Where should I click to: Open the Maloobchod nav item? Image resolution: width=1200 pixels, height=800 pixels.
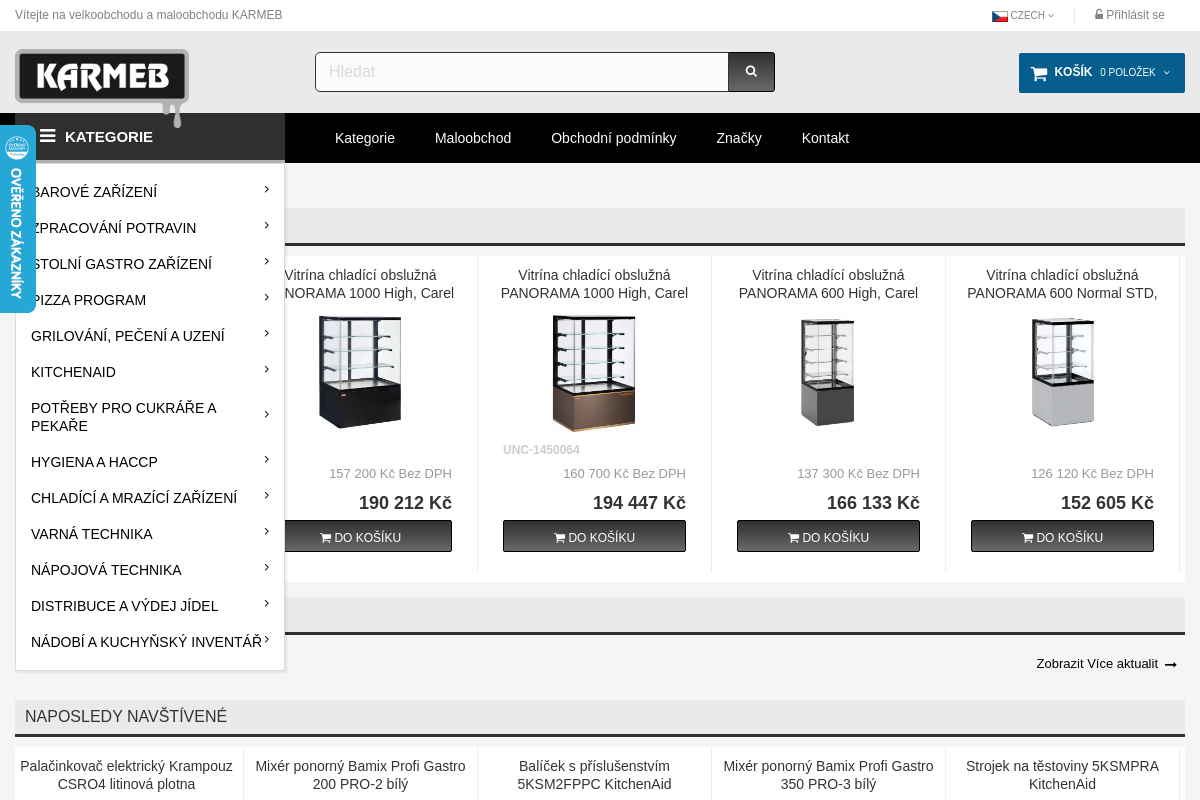pos(473,138)
